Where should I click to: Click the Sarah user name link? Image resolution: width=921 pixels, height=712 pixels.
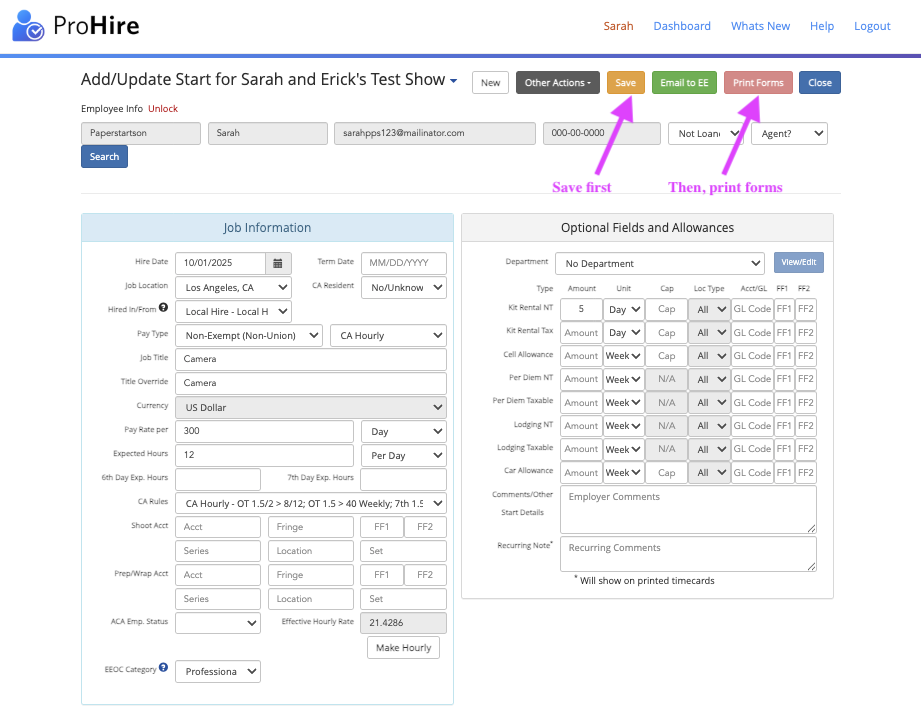click(x=618, y=26)
